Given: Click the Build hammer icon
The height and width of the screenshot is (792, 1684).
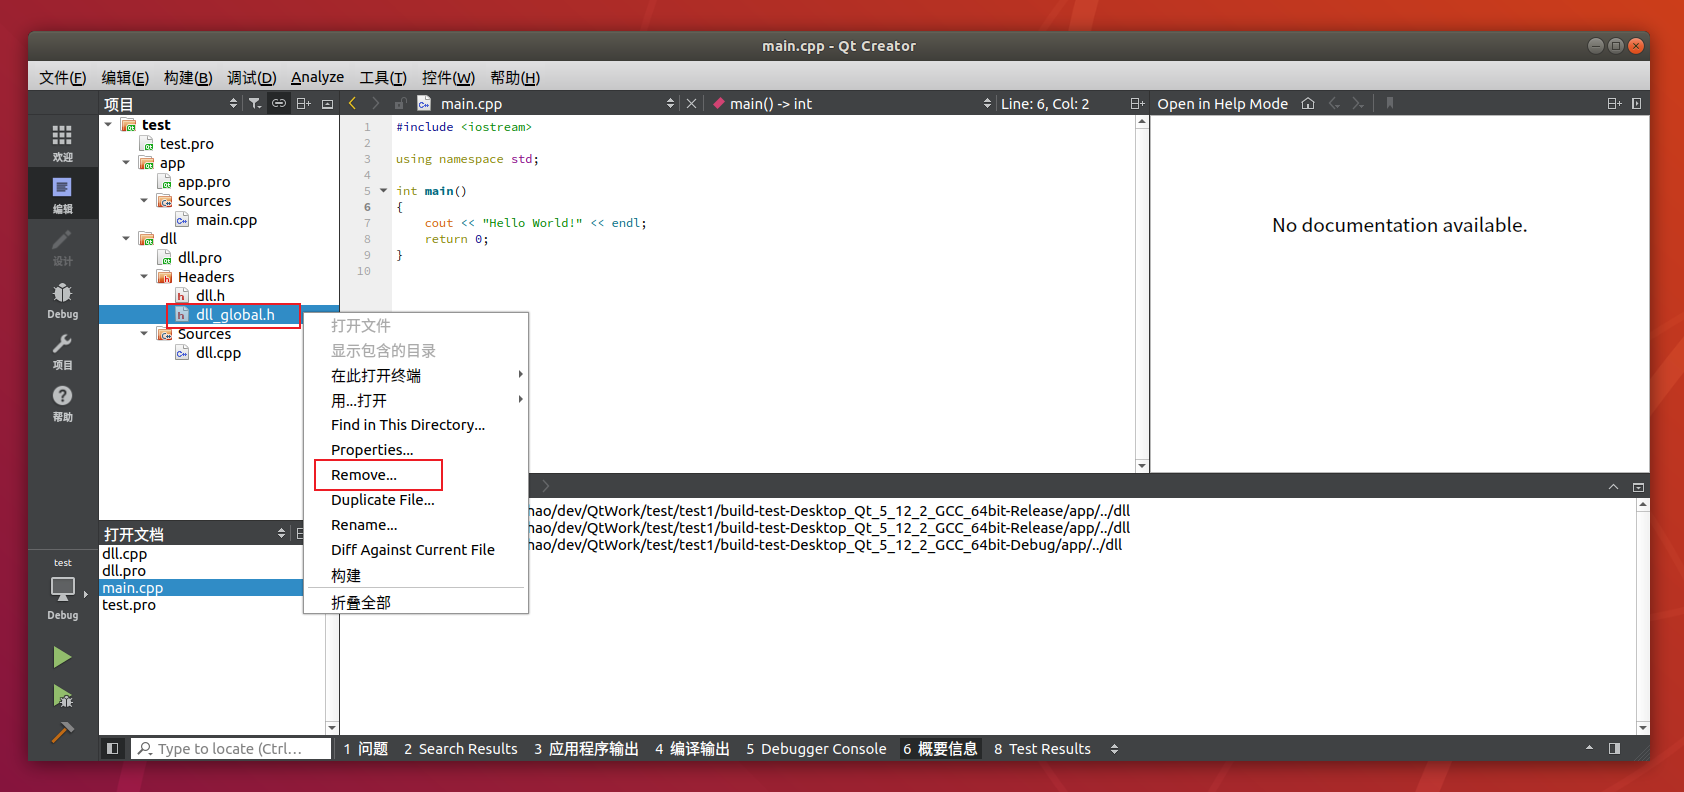Looking at the screenshot, I should (62, 732).
